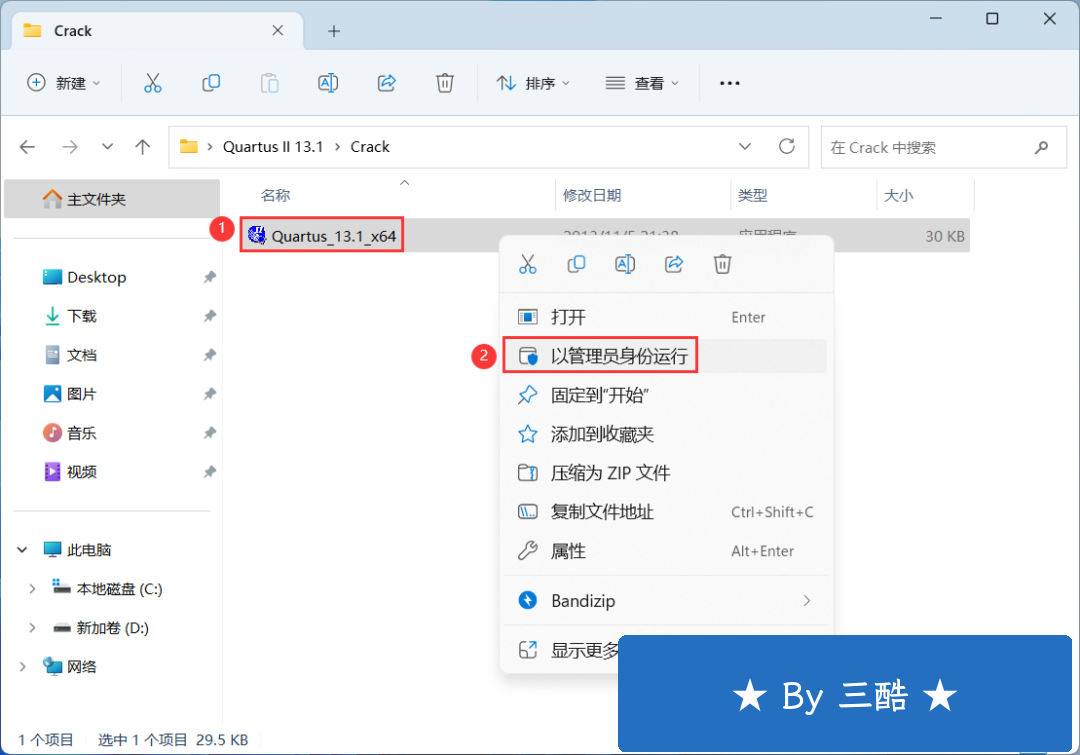This screenshot has height=755, width=1080.
Task: Expand the 本地磁盘 (C:) tree node
Action: pos(32,589)
